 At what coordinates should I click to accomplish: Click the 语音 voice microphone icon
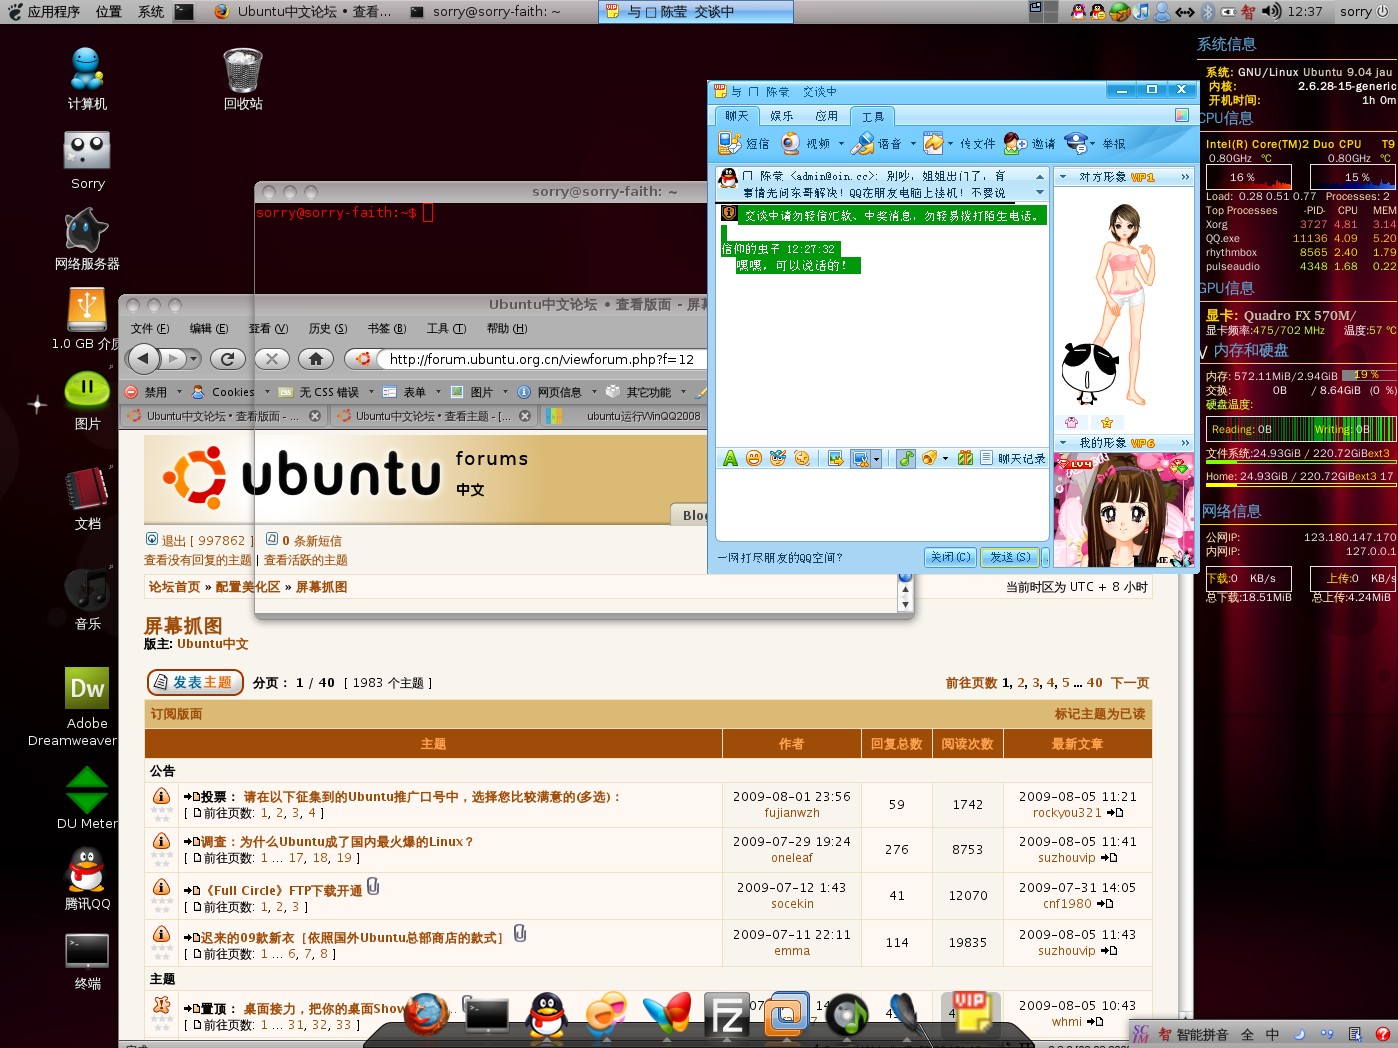[x=863, y=144]
